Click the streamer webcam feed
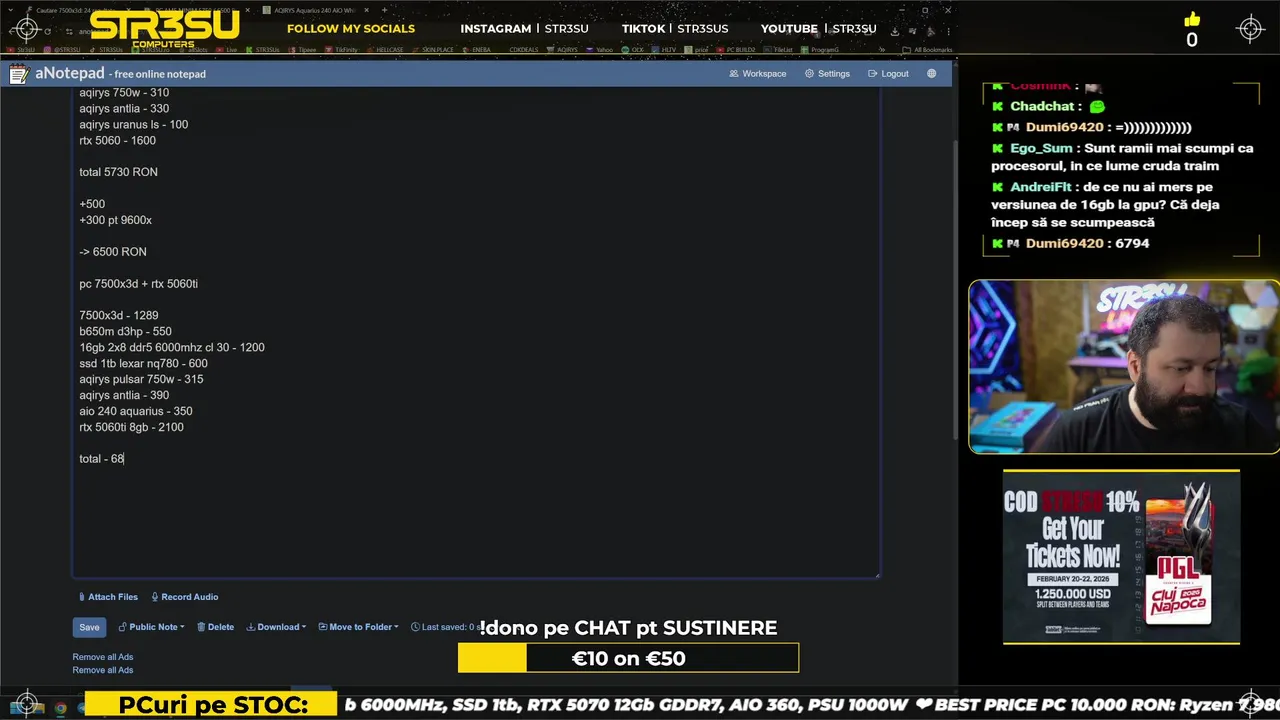The width and height of the screenshot is (1280, 720). (x=1124, y=366)
